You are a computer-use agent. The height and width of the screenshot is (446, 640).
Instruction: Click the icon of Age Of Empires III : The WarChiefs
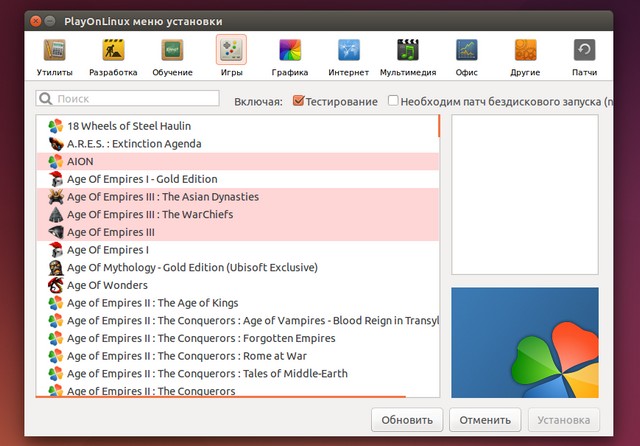click(56, 215)
